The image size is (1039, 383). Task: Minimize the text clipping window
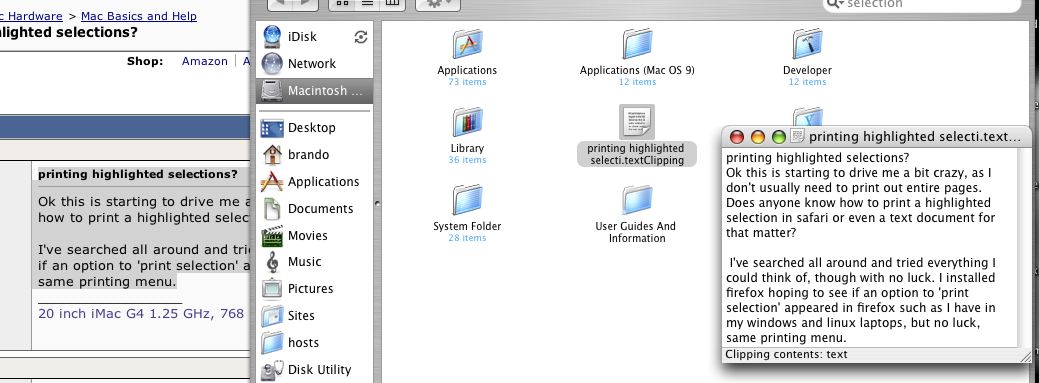[757, 137]
